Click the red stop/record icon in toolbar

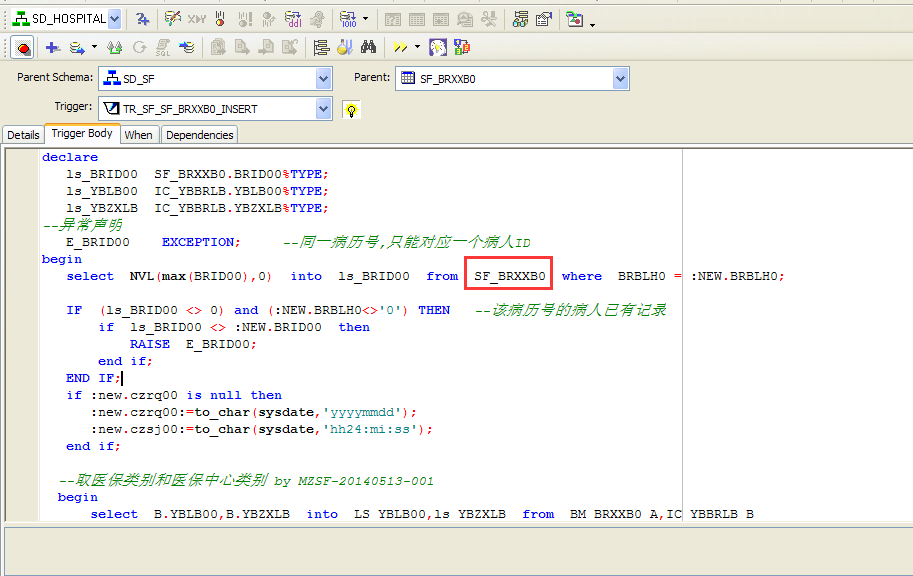point(23,47)
